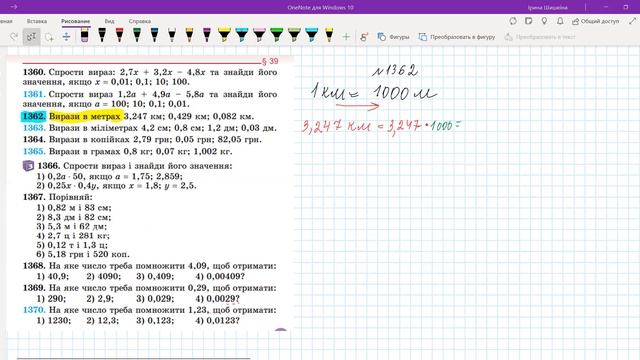Add a new pen with plus button
Viewport: 640px width, 360px height.
click(x=346, y=37)
